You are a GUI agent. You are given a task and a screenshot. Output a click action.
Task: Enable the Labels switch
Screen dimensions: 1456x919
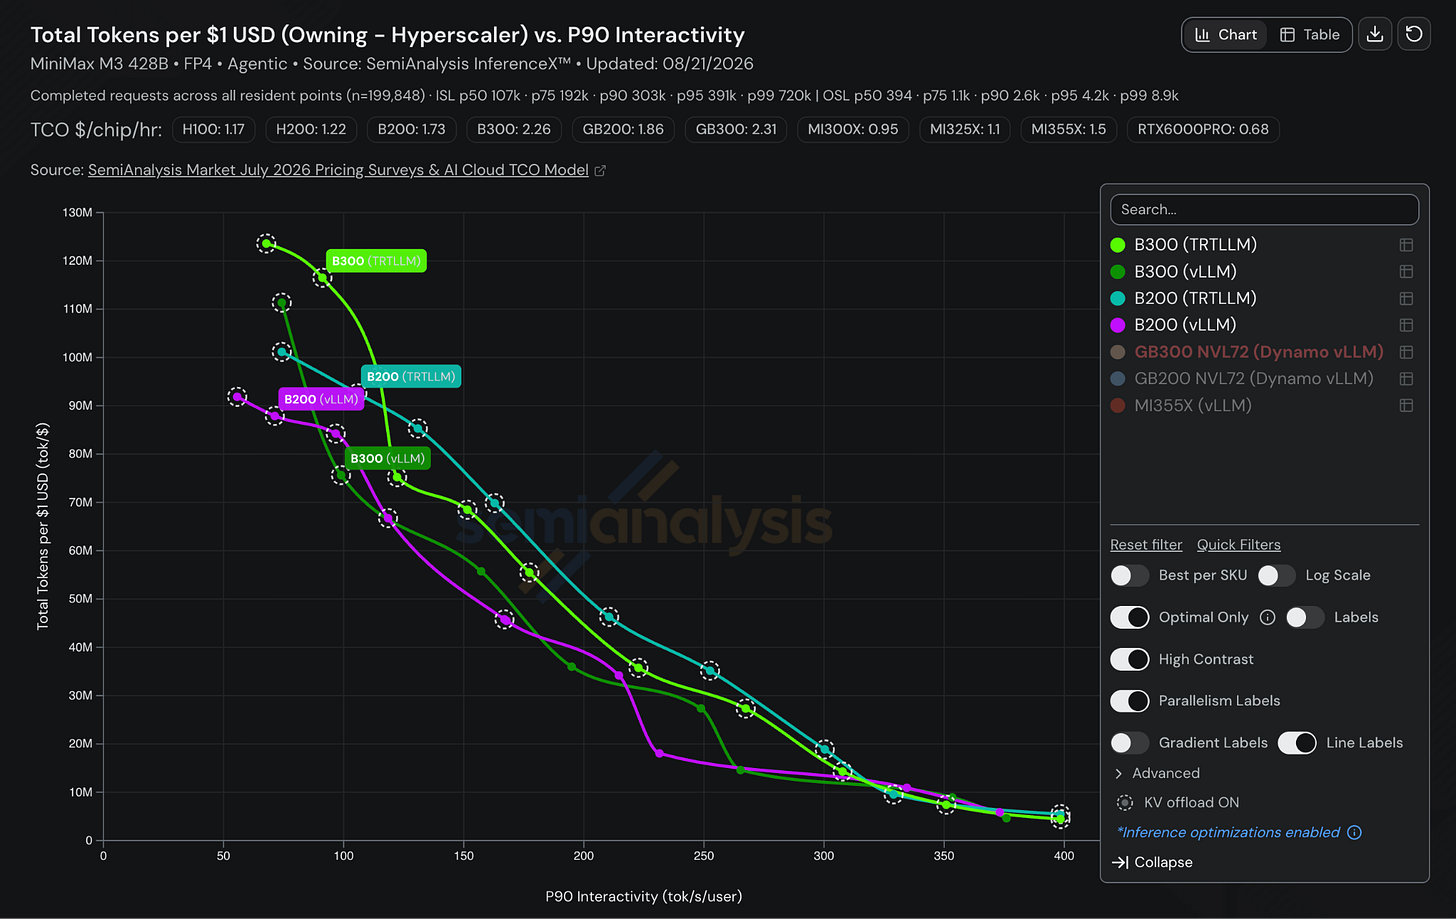click(x=1305, y=617)
